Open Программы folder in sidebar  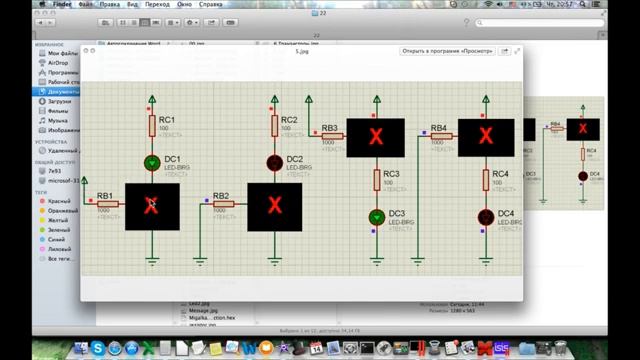58,72
